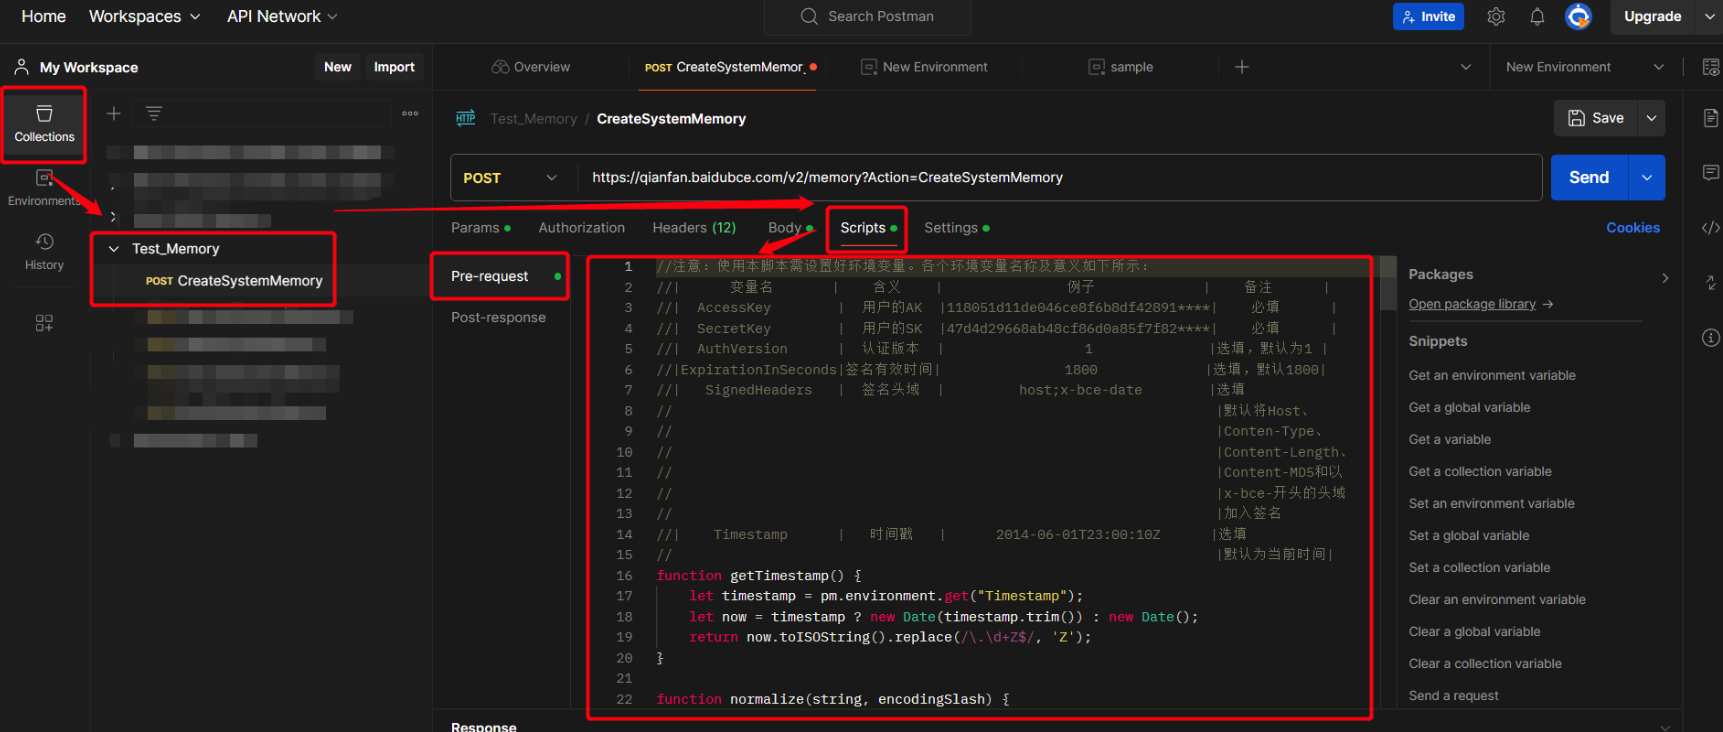The image size is (1723, 732).
Task: Insert snippet Send a request
Action: pos(1453,695)
